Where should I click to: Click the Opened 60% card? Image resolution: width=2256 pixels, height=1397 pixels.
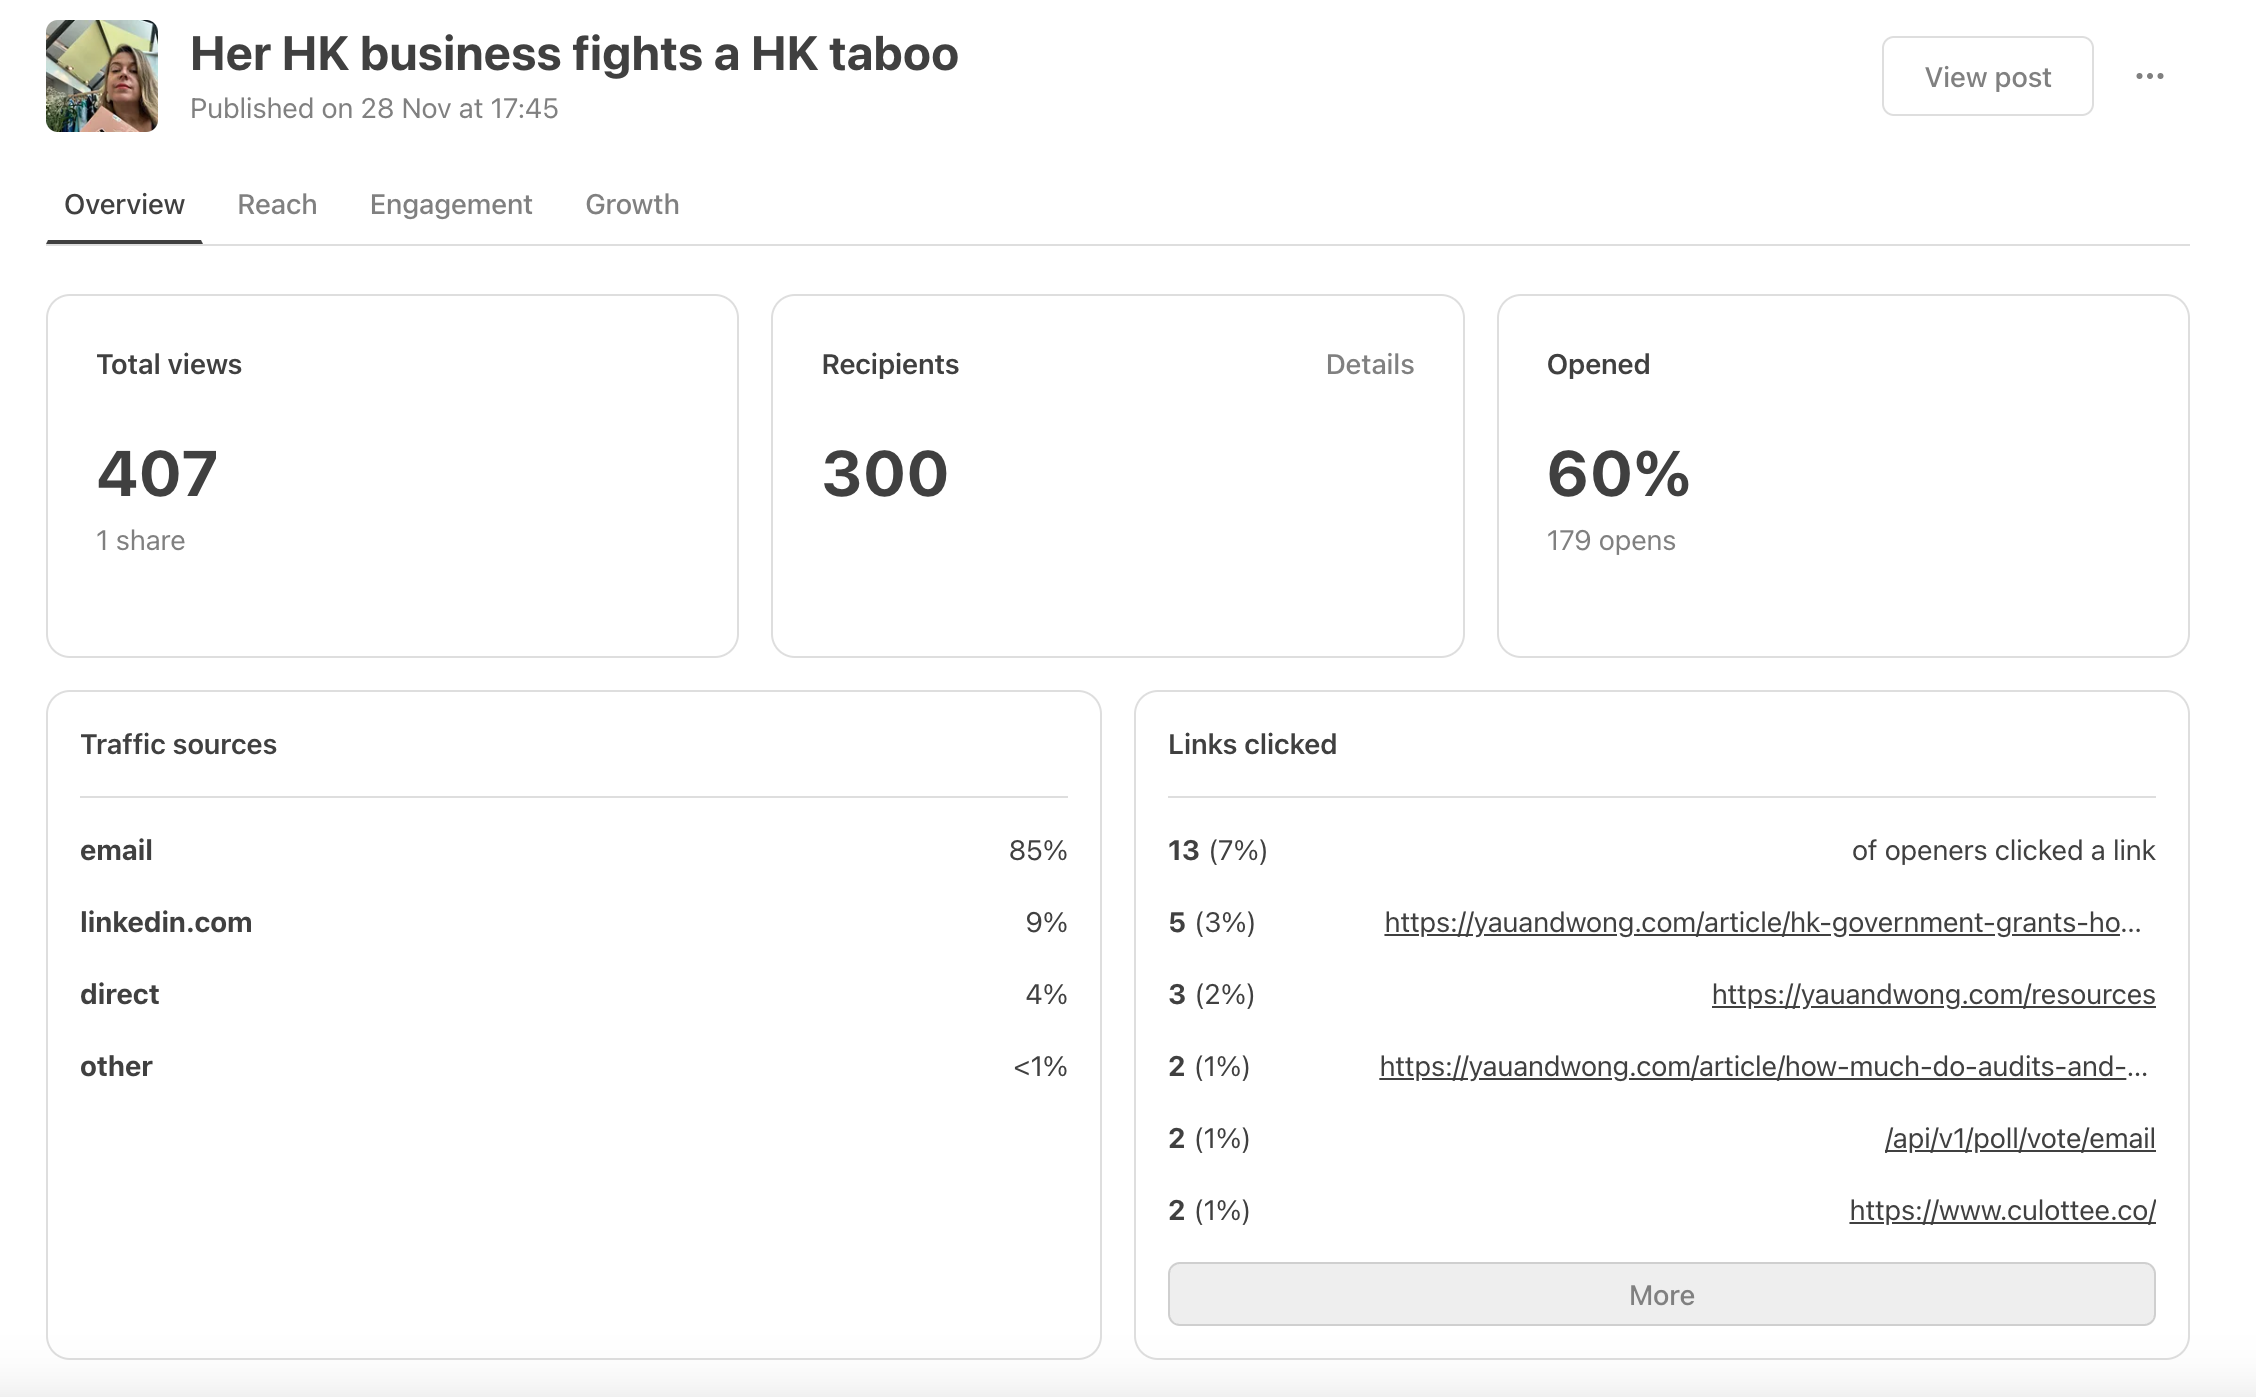click(1842, 475)
